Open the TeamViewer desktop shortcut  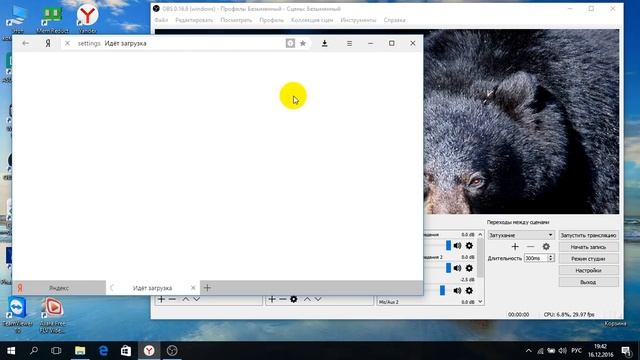[17, 315]
